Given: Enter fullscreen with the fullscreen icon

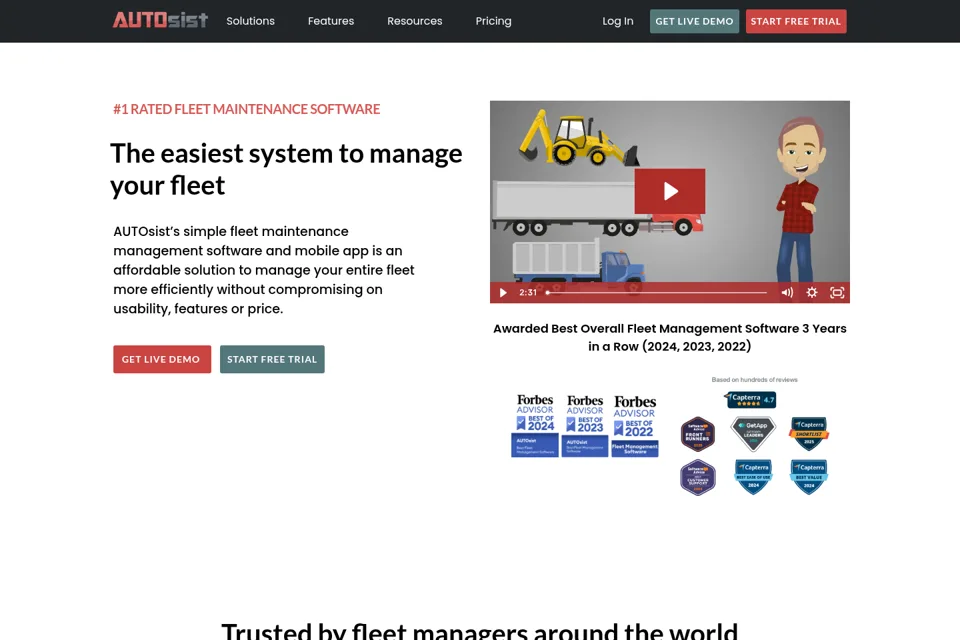Looking at the screenshot, I should [x=837, y=293].
